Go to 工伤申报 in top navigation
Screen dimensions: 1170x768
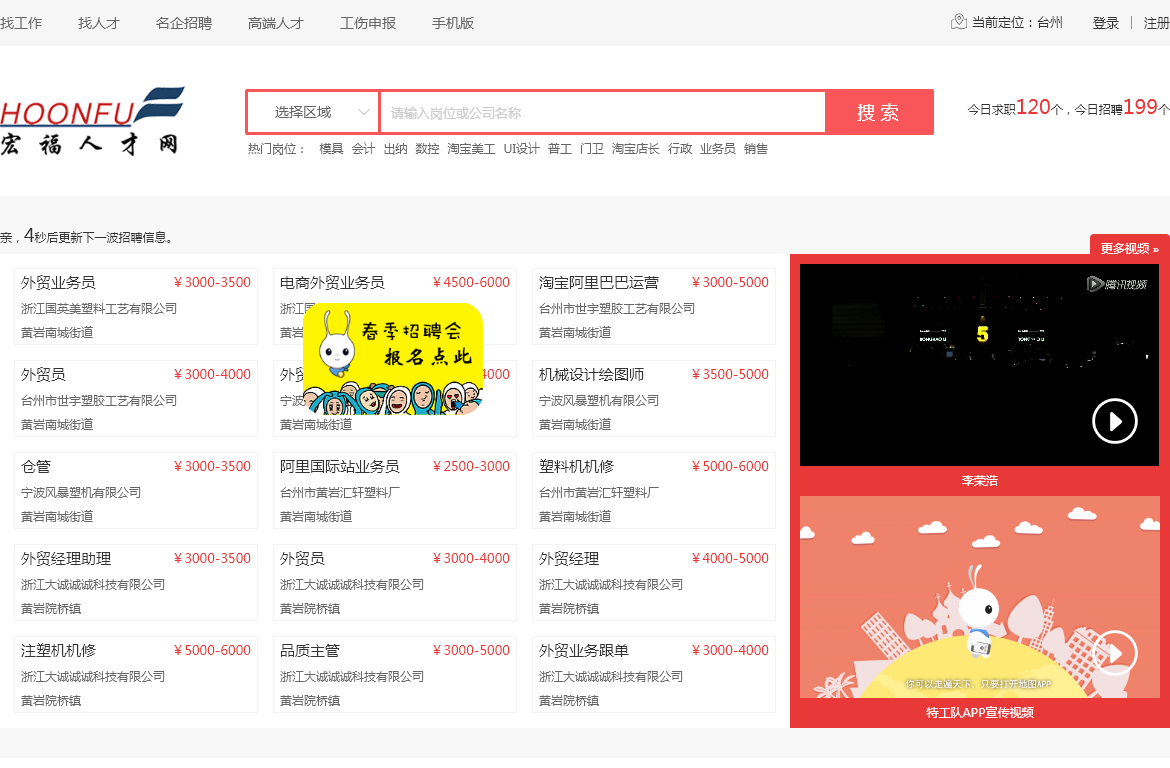368,23
